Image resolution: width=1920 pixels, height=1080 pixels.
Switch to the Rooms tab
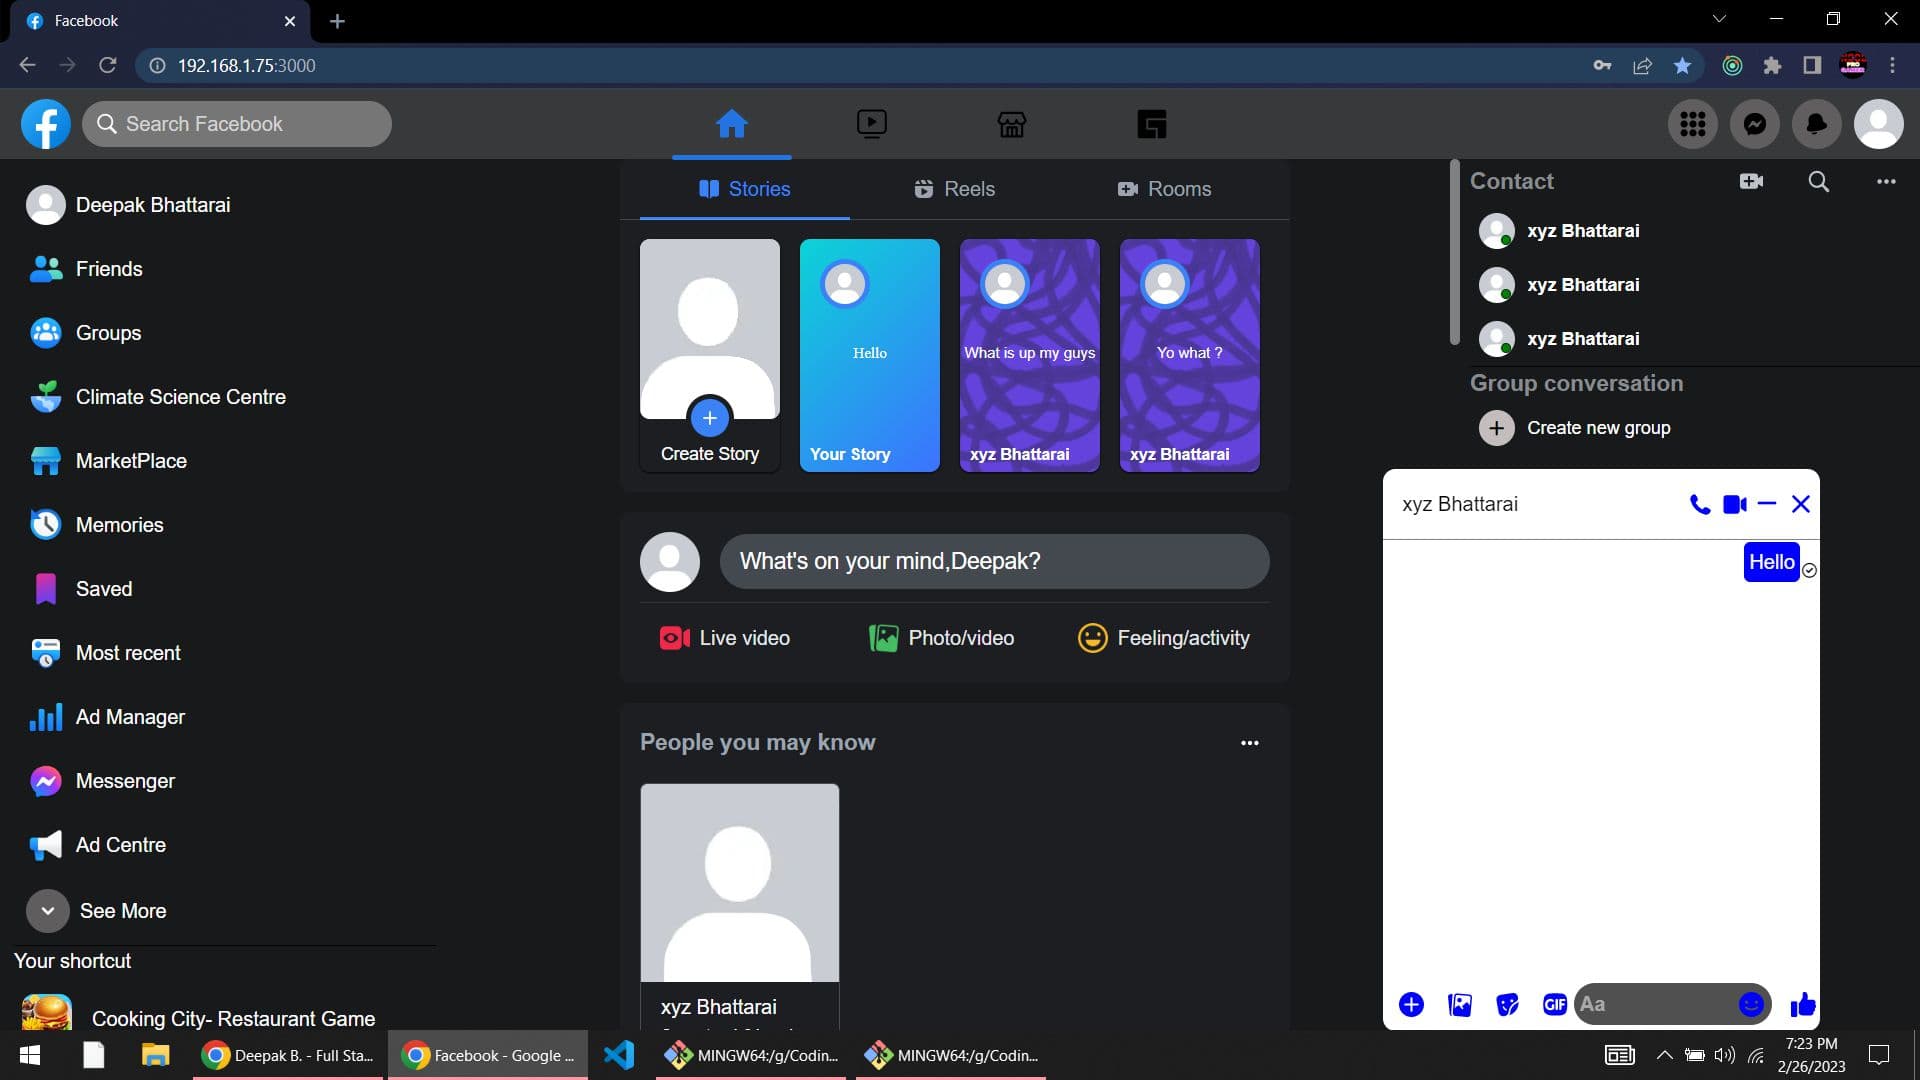pyautogui.click(x=1164, y=189)
